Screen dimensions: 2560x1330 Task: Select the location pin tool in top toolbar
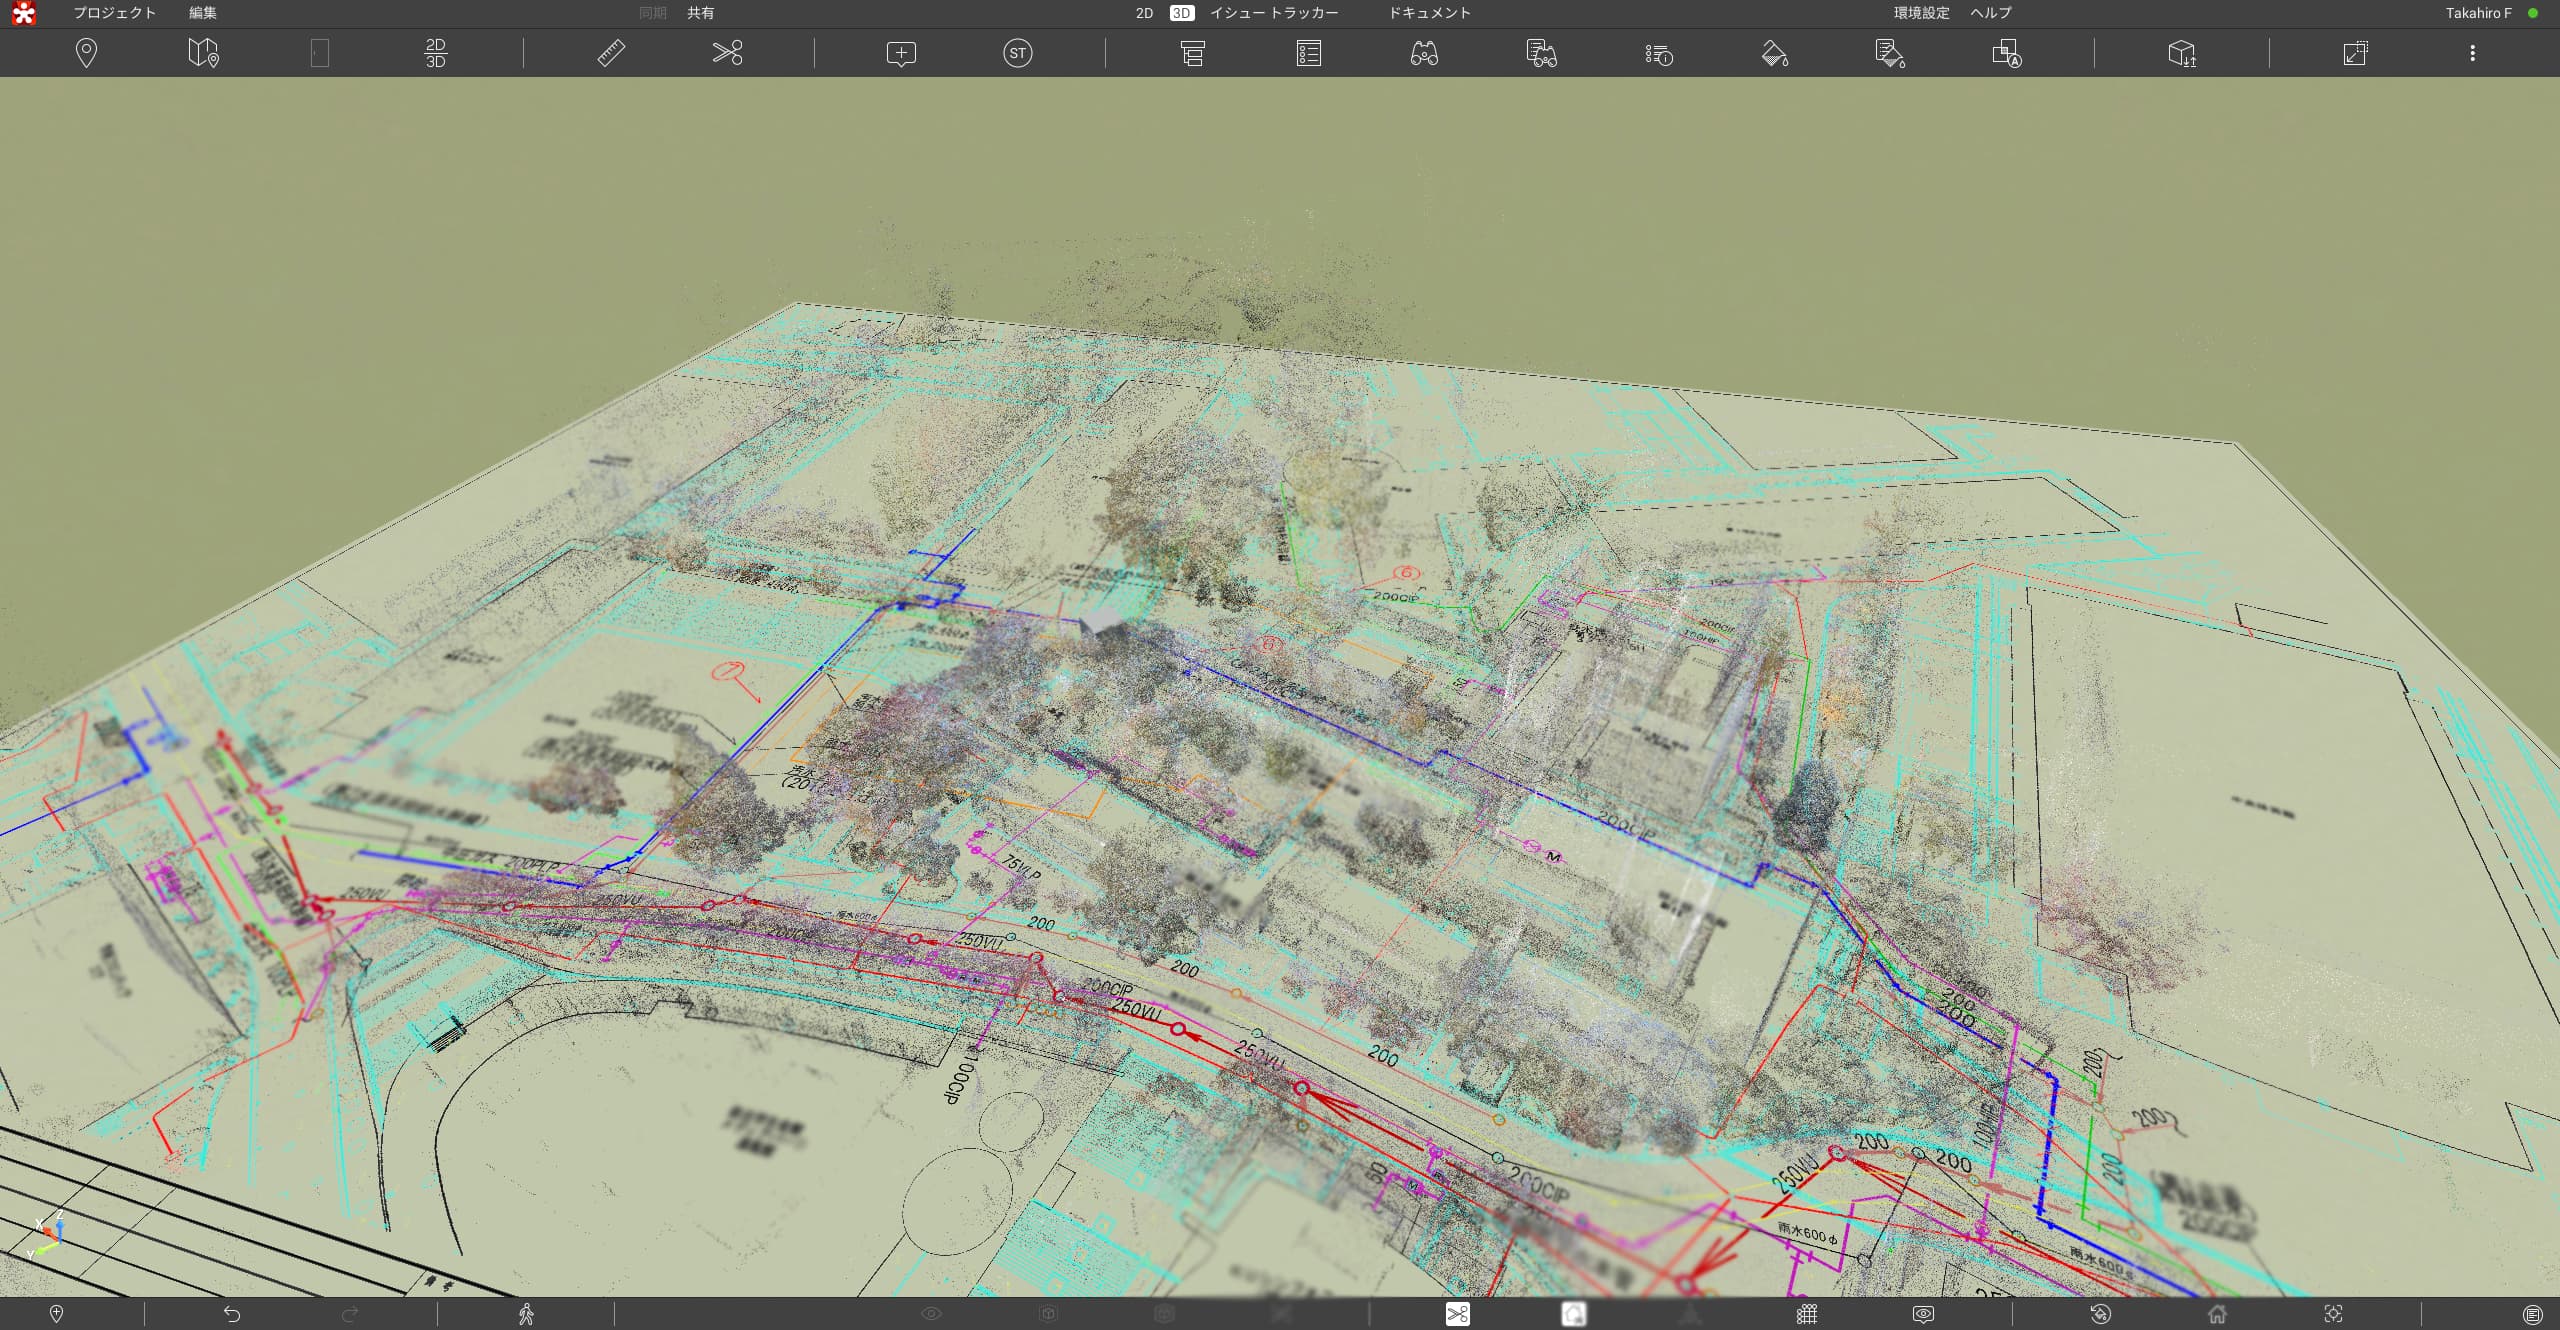tap(86, 53)
